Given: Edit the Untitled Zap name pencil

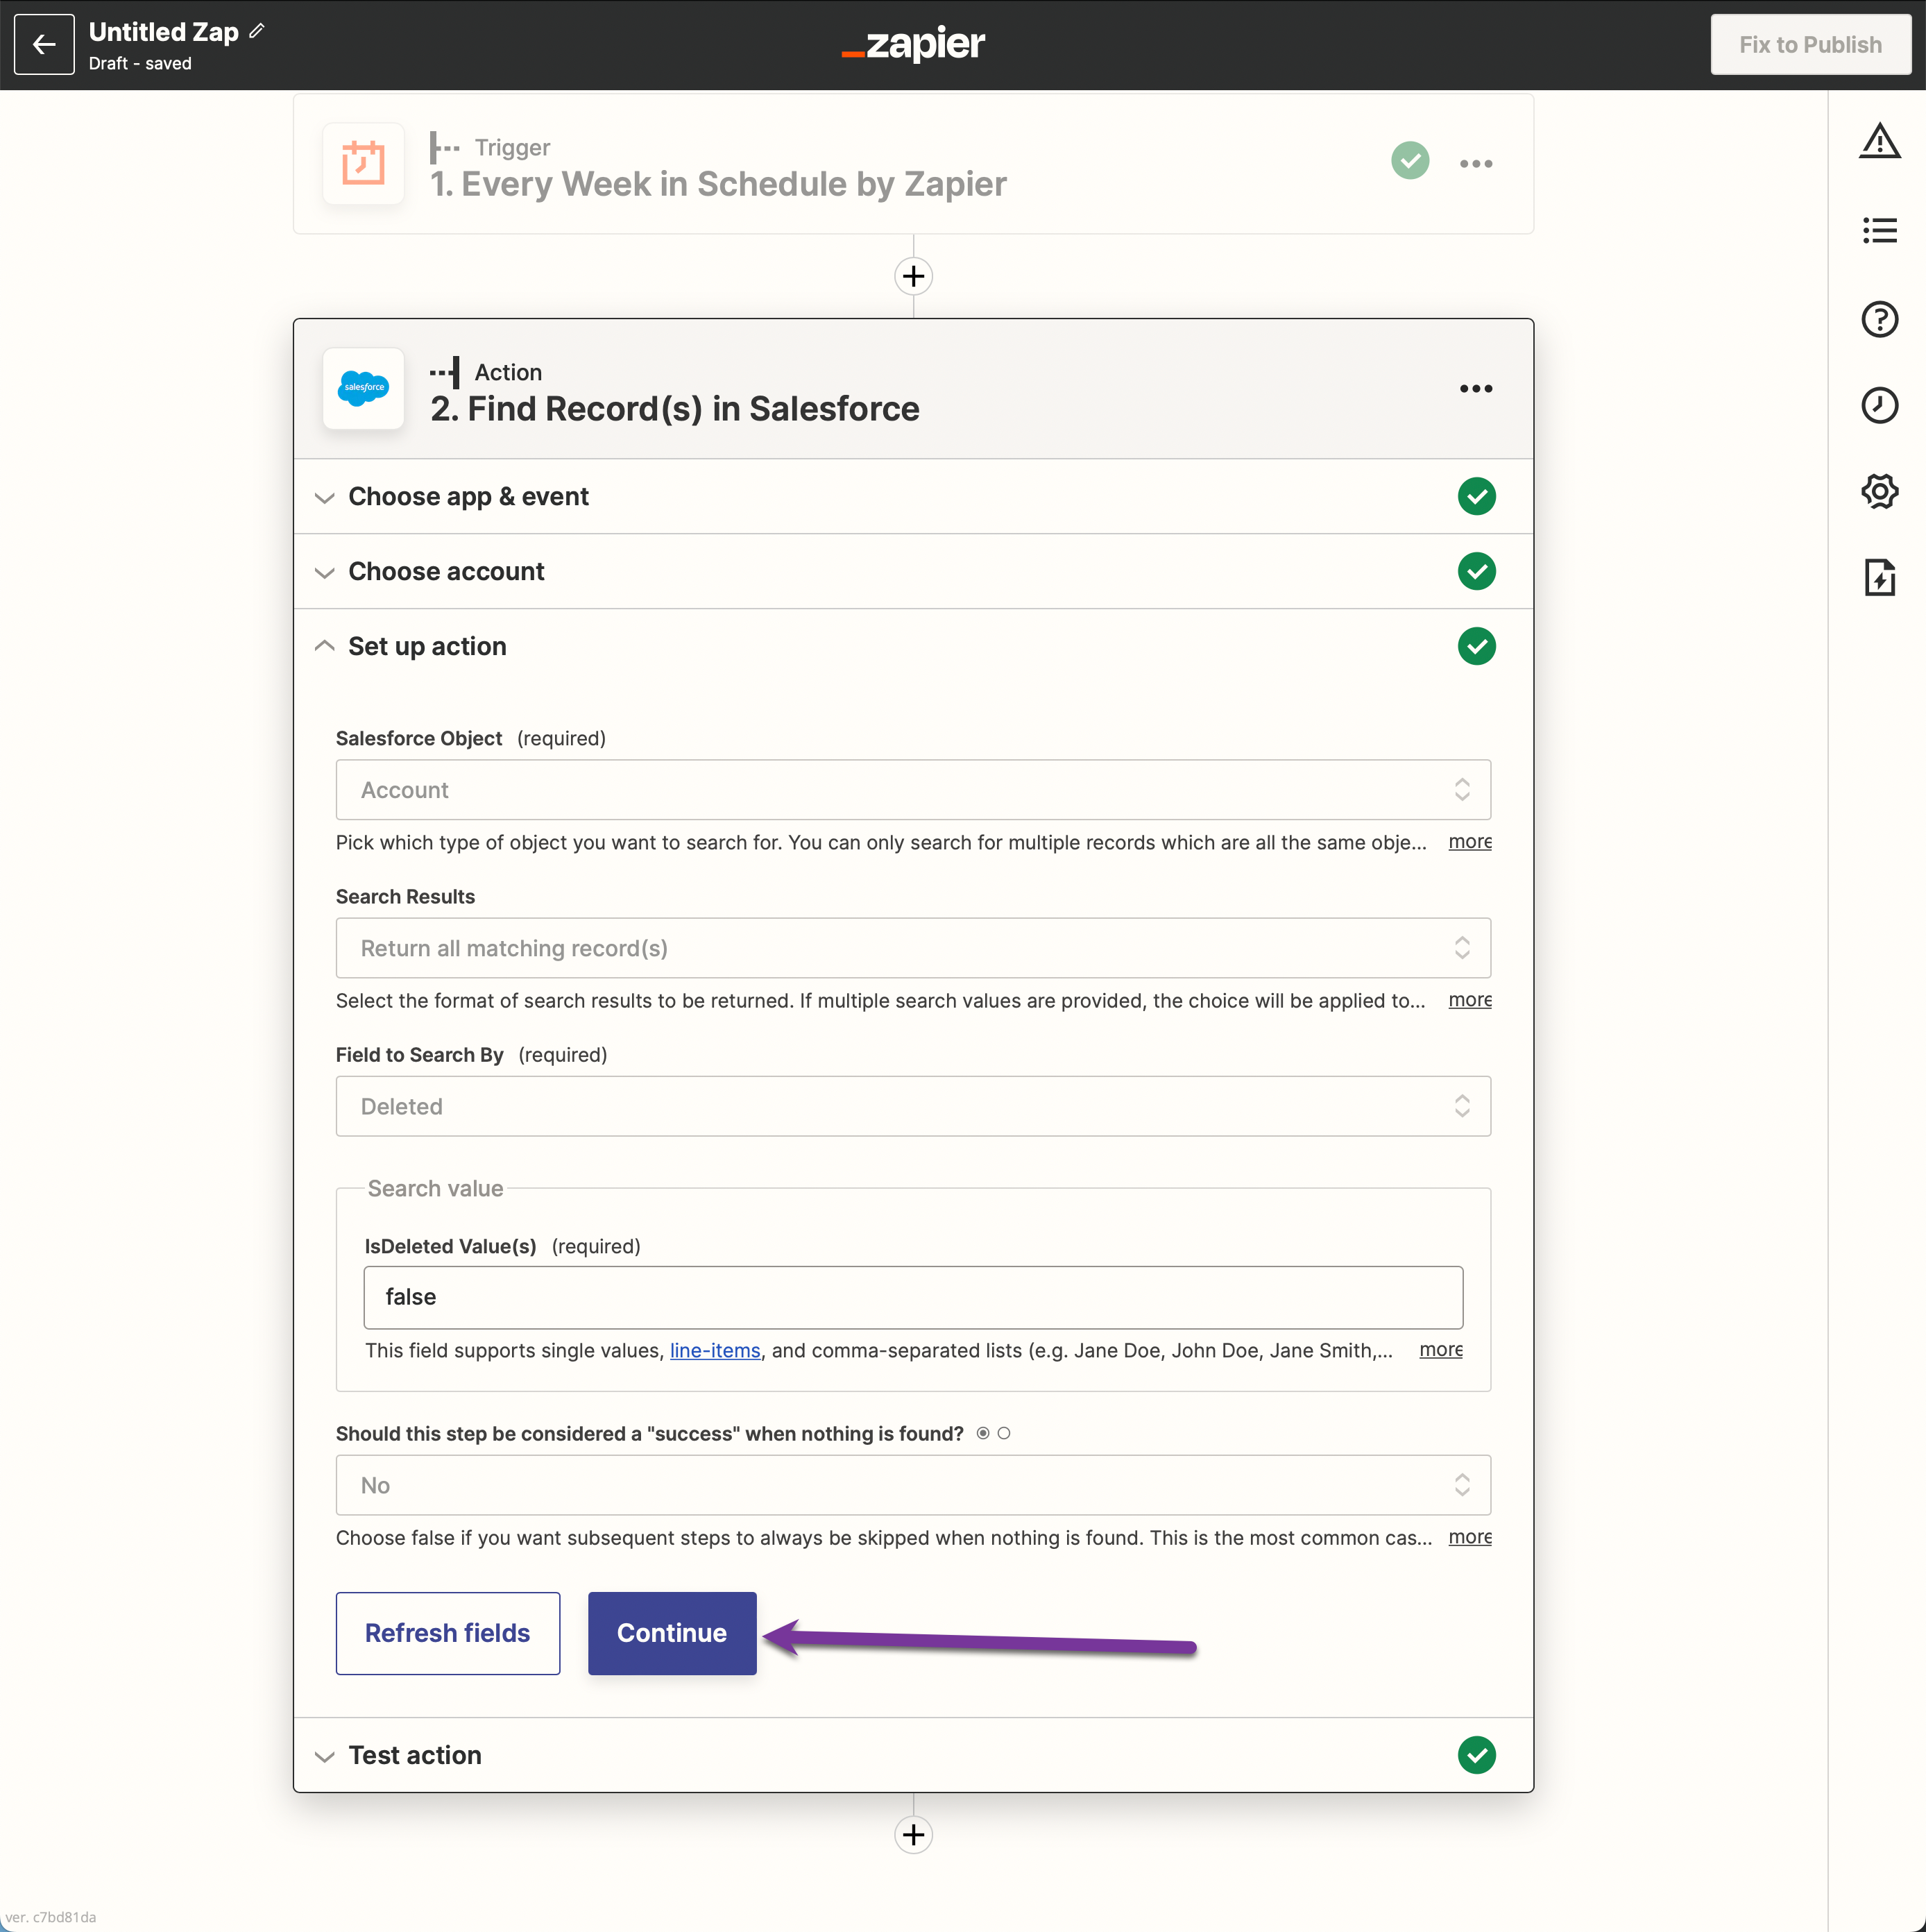Looking at the screenshot, I should pyautogui.click(x=257, y=31).
